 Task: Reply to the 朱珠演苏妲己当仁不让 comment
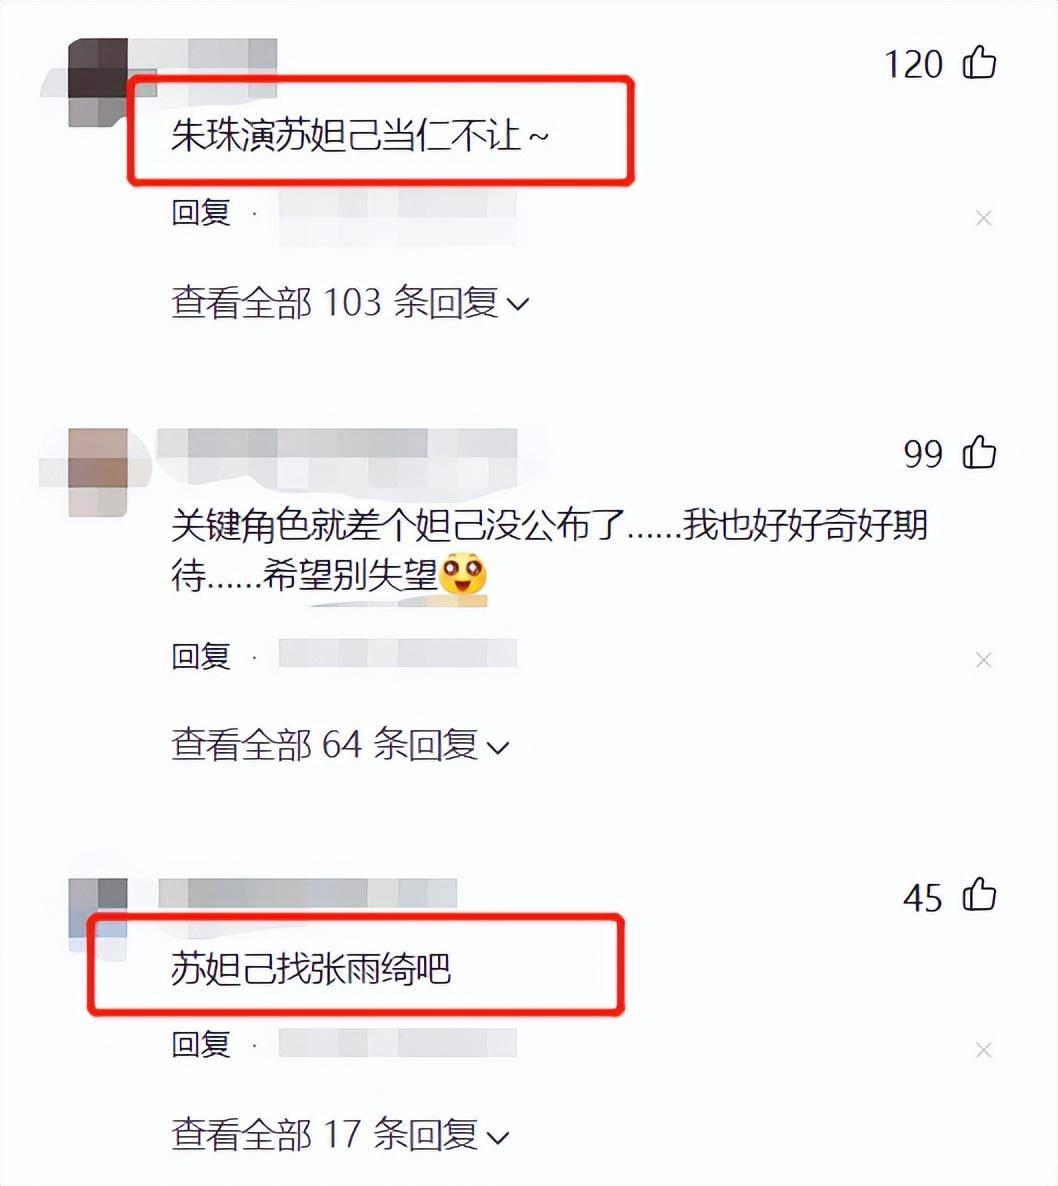[200, 212]
